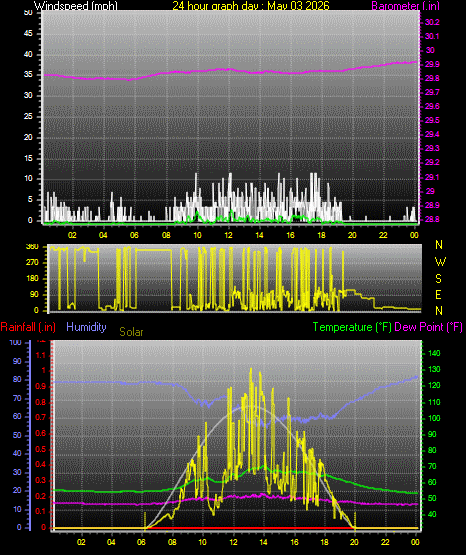Click the Windspeed (mph) axis title
466x555 pixels.
click(76, 6)
